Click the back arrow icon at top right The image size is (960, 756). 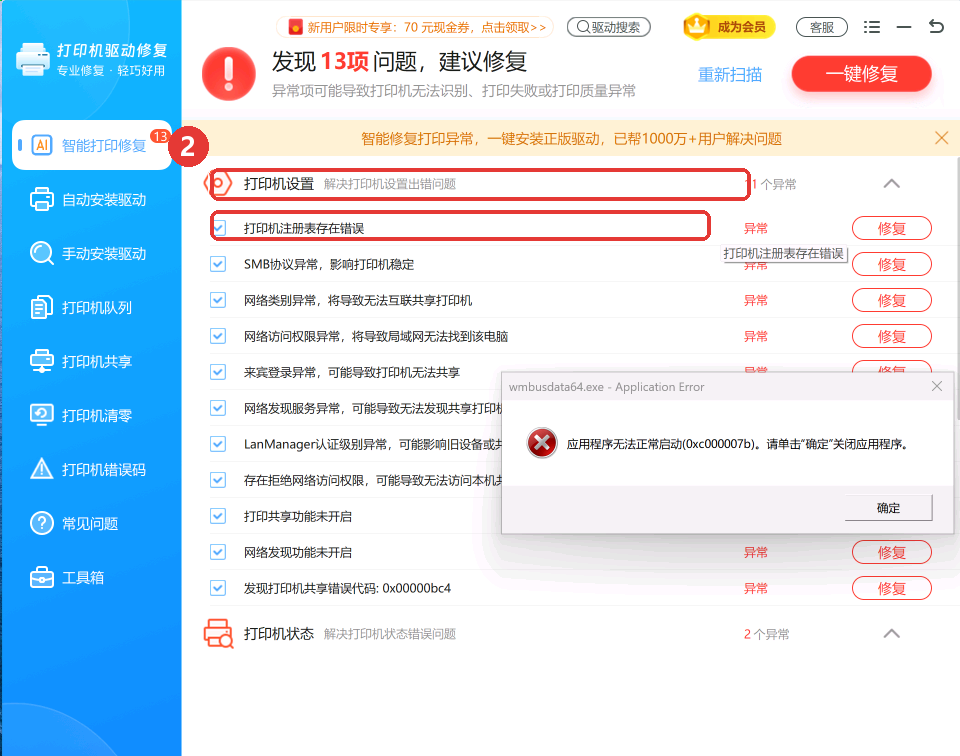point(936,26)
